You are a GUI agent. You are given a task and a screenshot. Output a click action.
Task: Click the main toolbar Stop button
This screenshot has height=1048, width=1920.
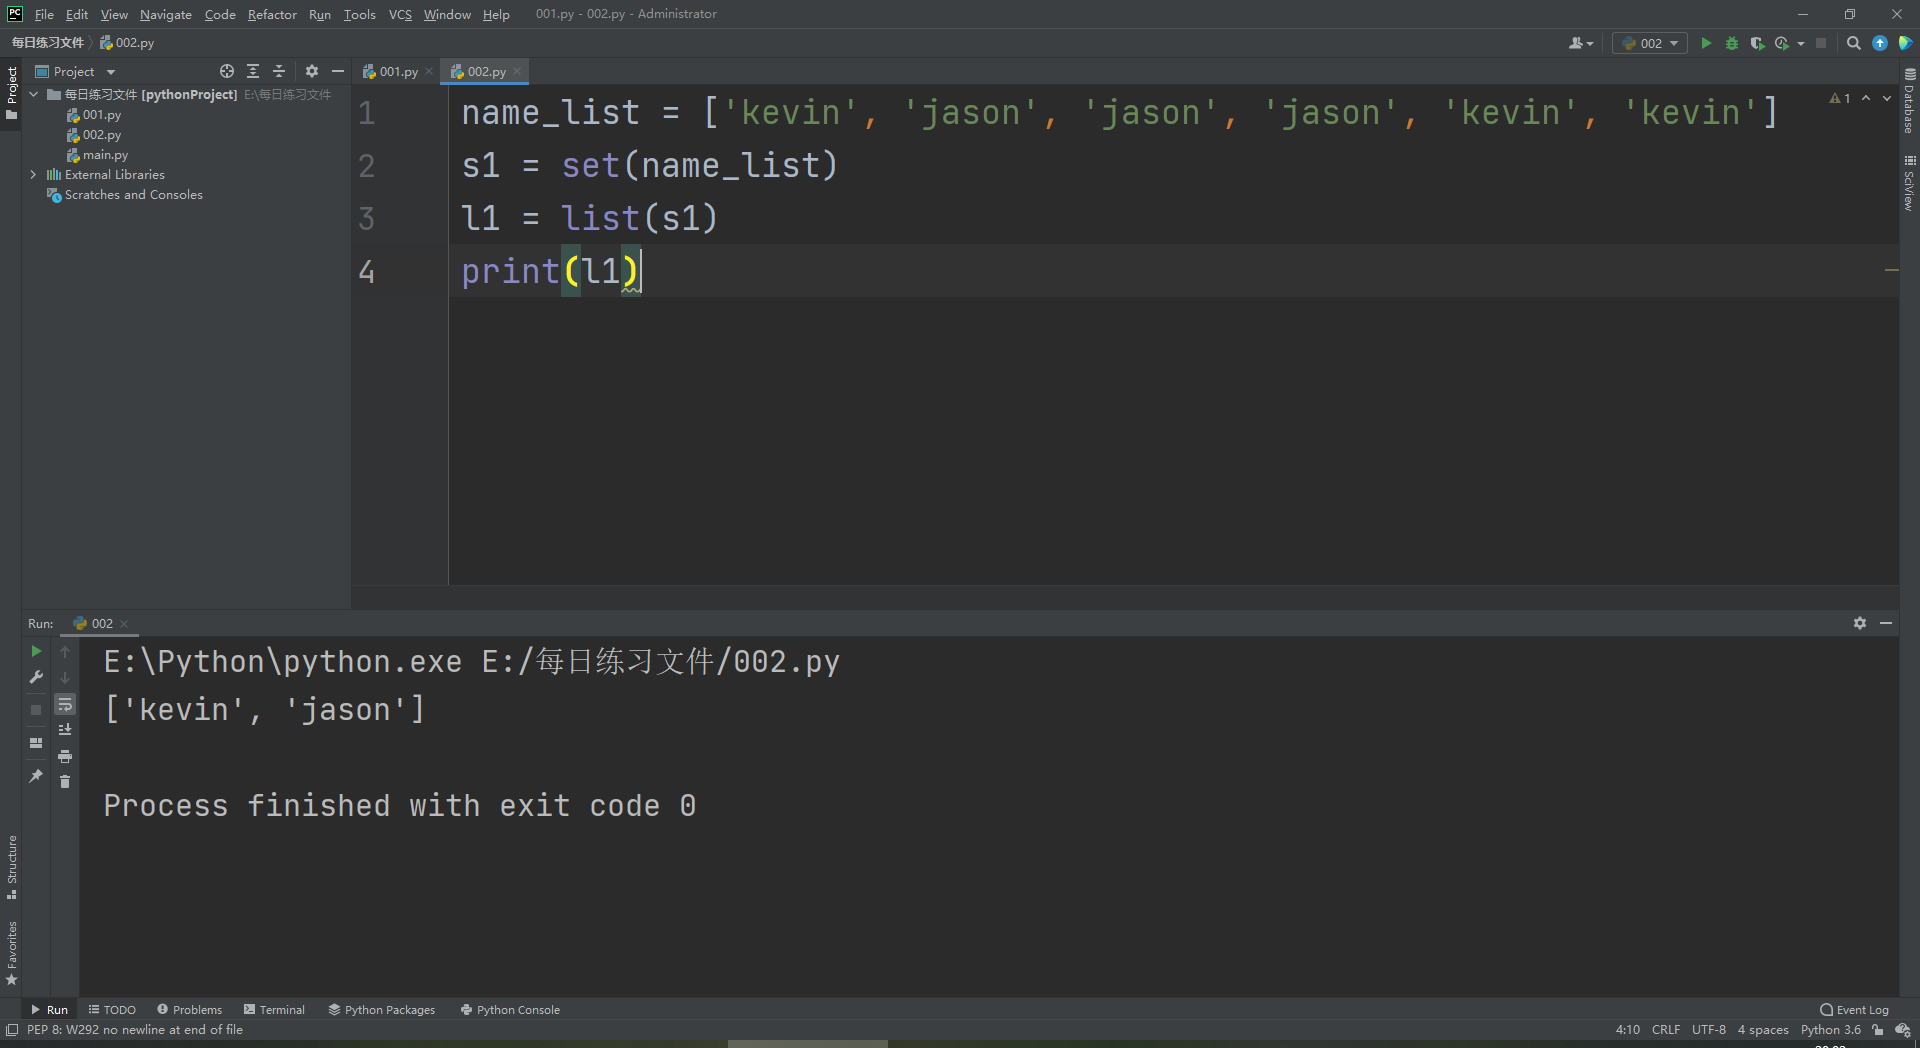pos(1821,43)
